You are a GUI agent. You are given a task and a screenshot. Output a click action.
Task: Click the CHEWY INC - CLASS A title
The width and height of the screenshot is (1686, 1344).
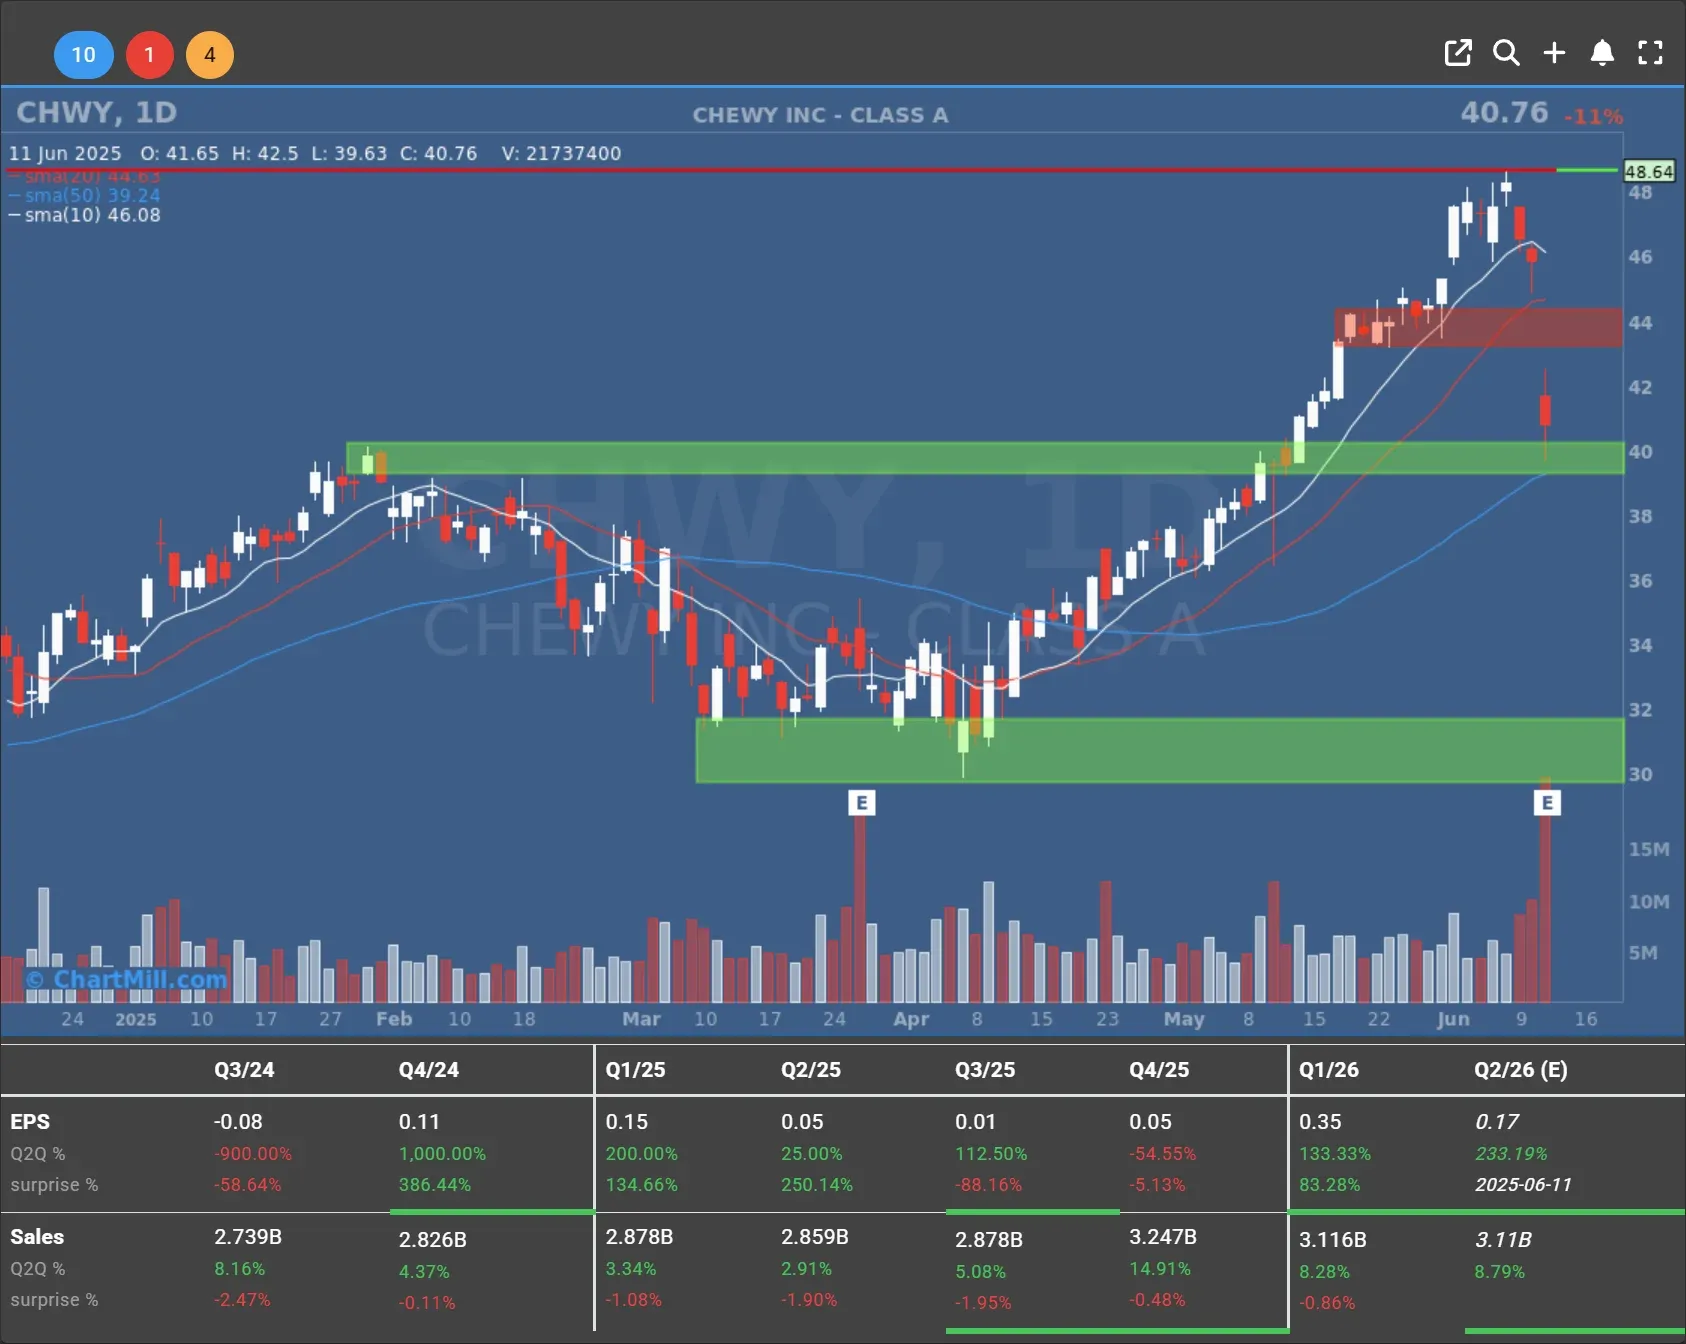[x=820, y=115]
